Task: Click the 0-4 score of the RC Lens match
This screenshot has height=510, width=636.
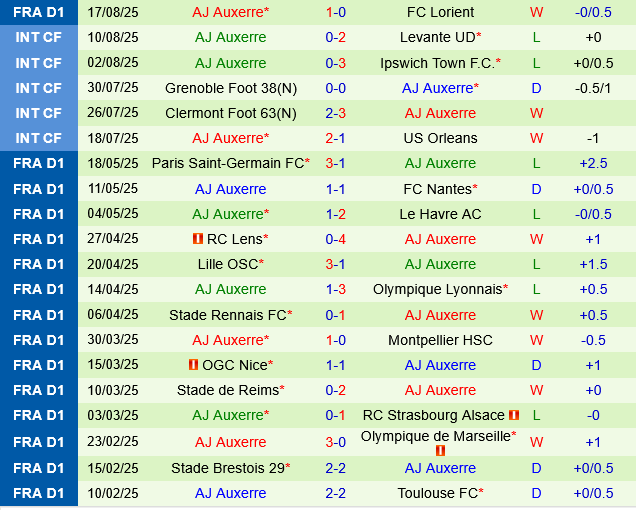Action: coord(336,239)
